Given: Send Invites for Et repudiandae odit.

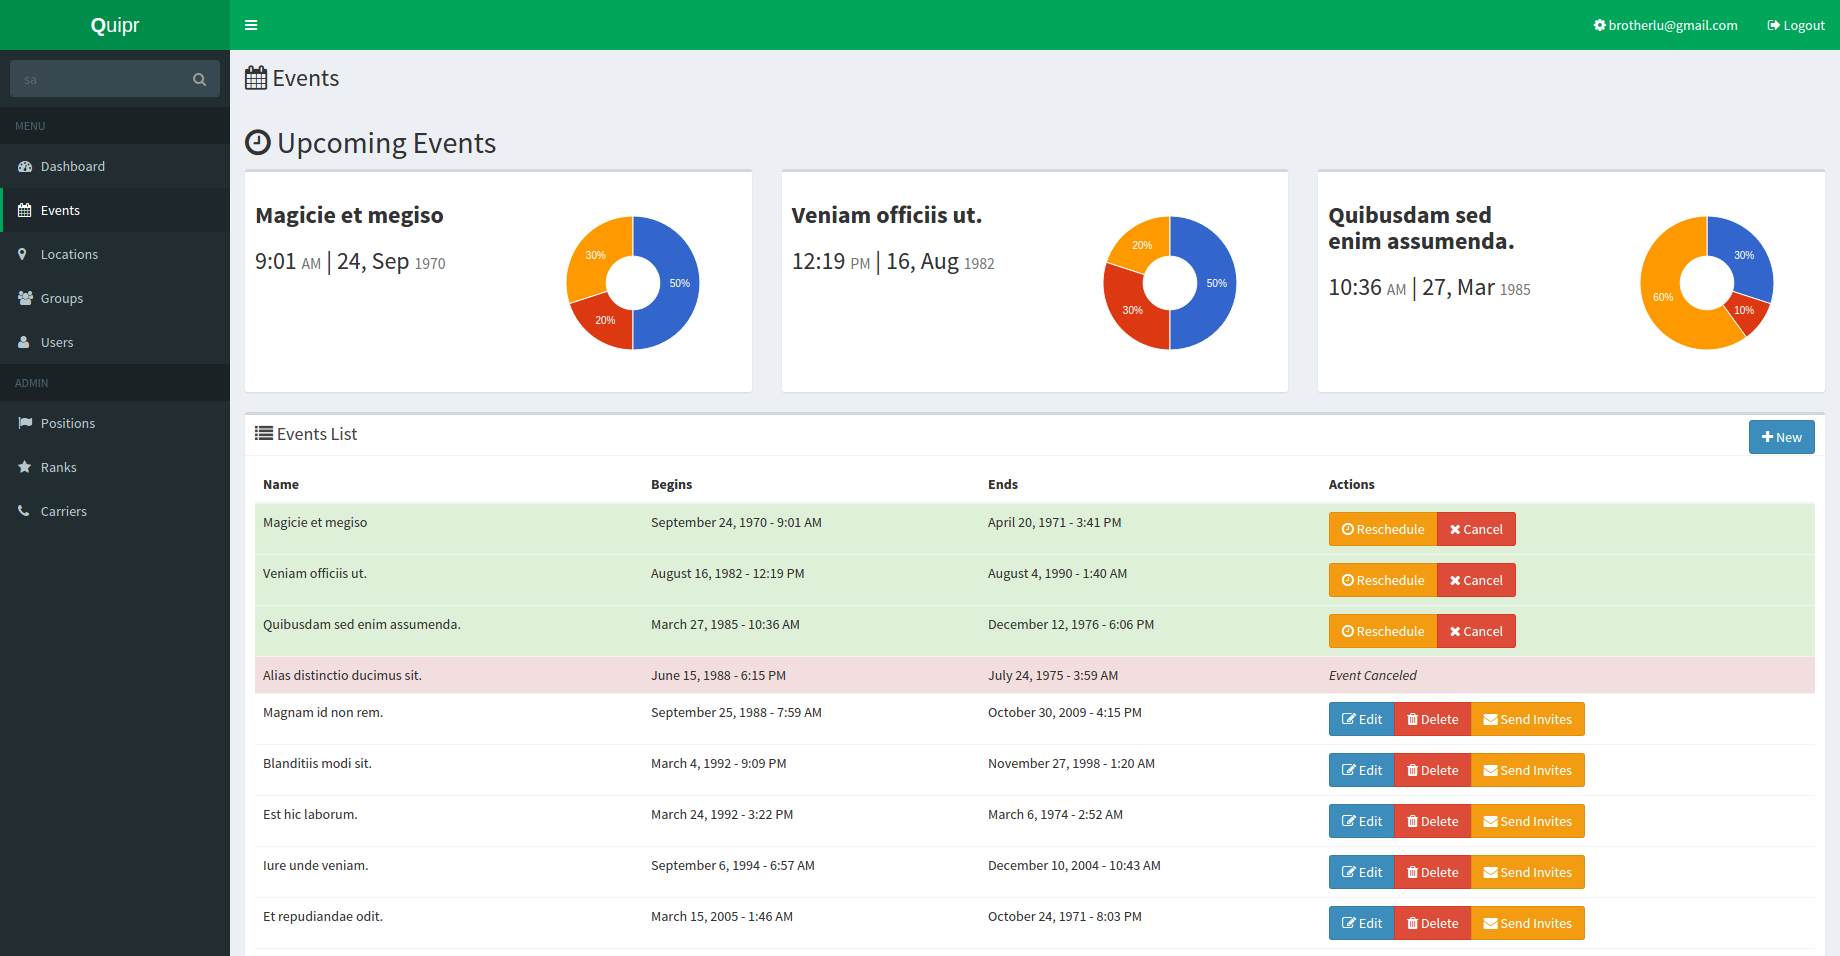Looking at the screenshot, I should 1527,923.
